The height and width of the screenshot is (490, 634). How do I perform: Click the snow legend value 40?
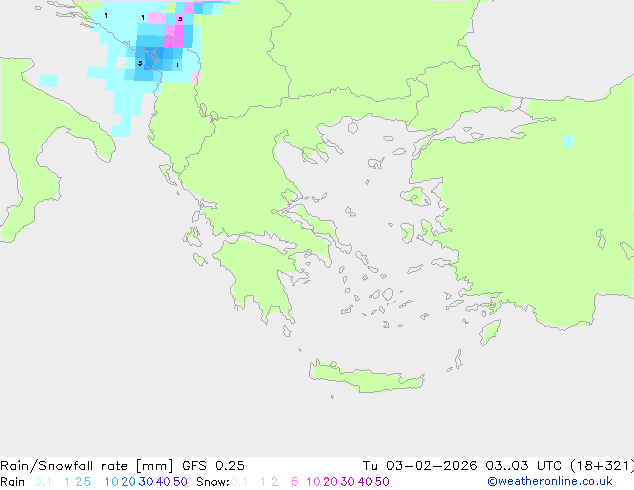(365, 482)
